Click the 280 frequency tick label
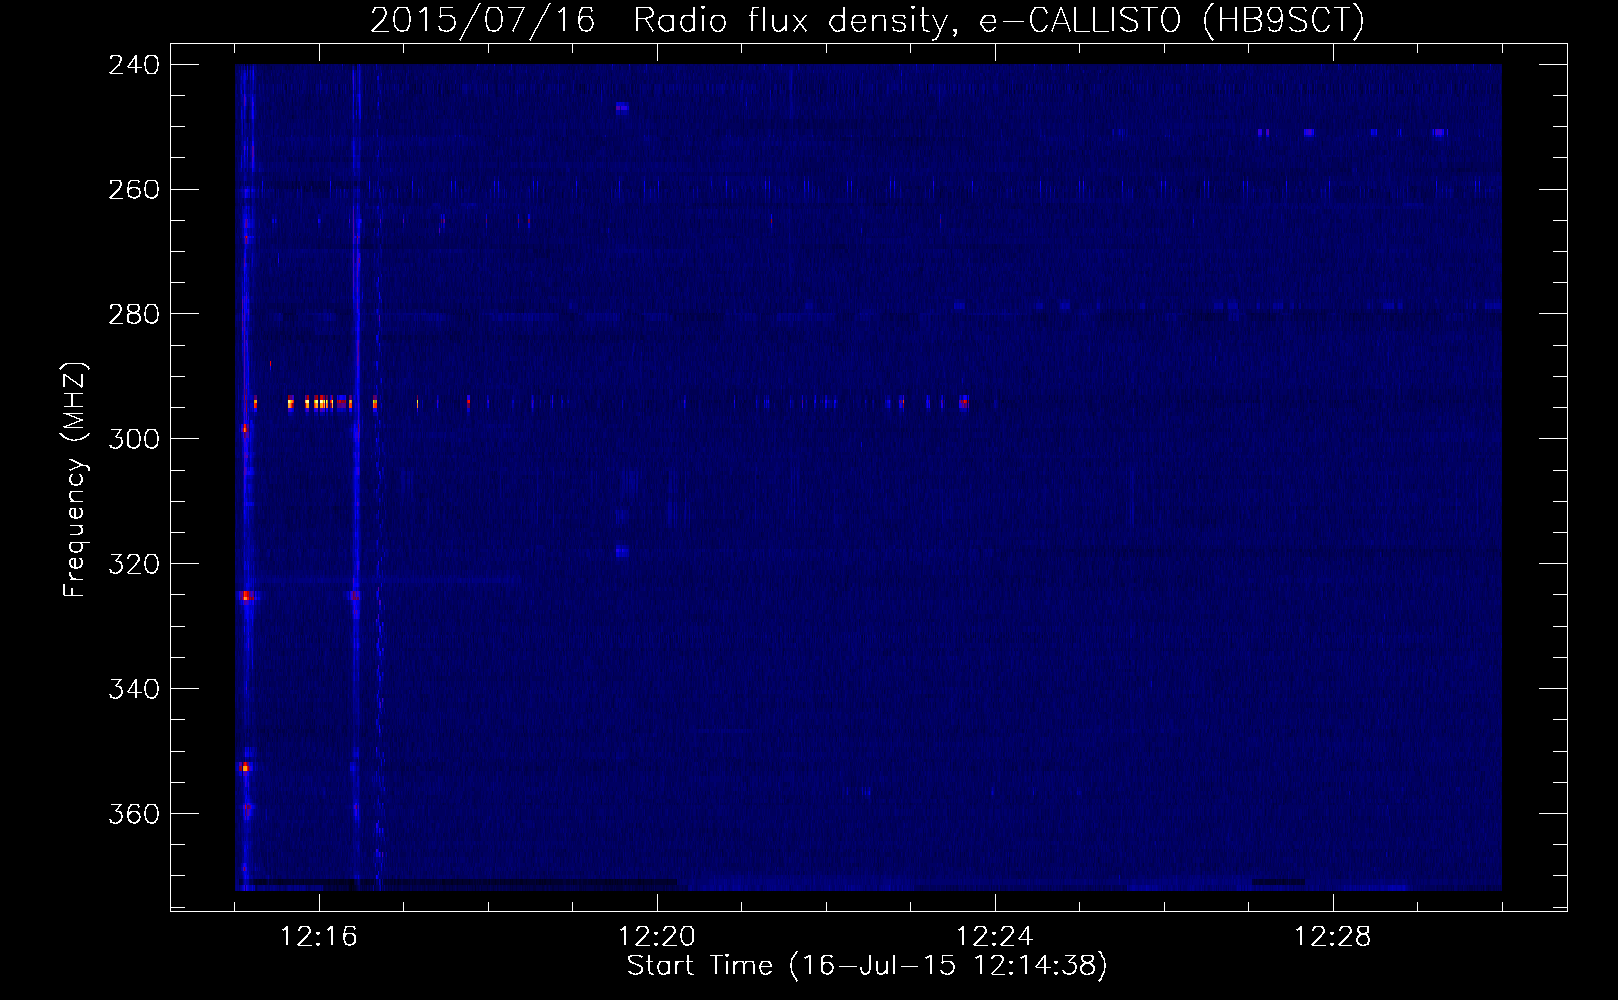The height and width of the screenshot is (1000, 1618). pos(134,315)
